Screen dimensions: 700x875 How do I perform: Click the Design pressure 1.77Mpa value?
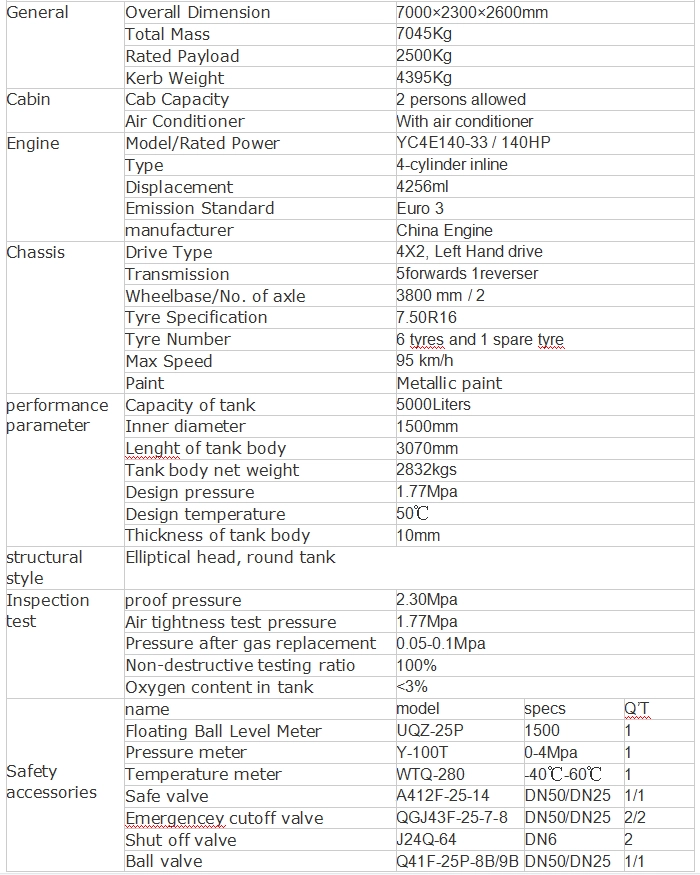[x=427, y=492]
